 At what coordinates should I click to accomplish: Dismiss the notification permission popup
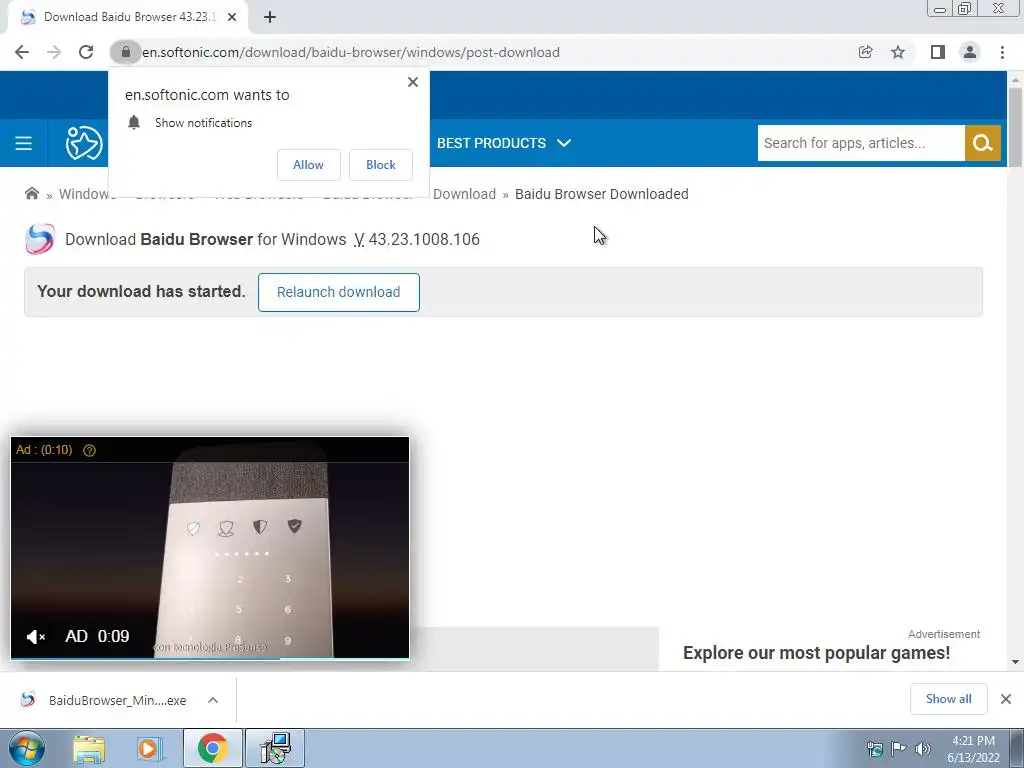click(413, 82)
